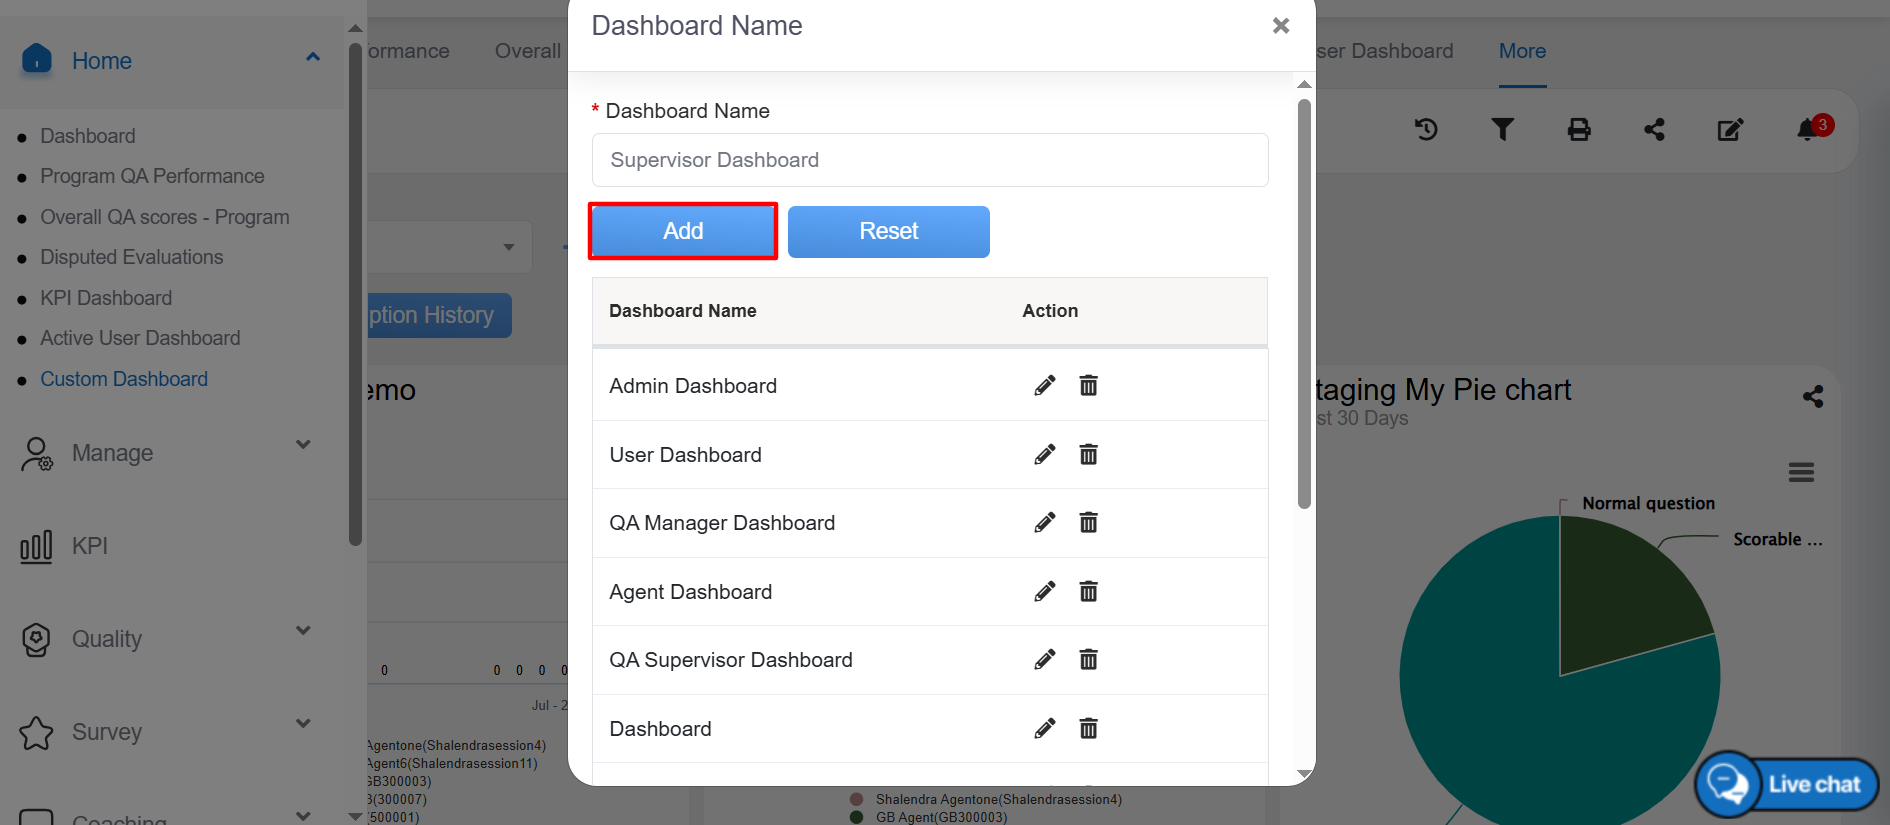1890x825 pixels.
Task: Open the filter funnel icon
Action: coord(1502,130)
